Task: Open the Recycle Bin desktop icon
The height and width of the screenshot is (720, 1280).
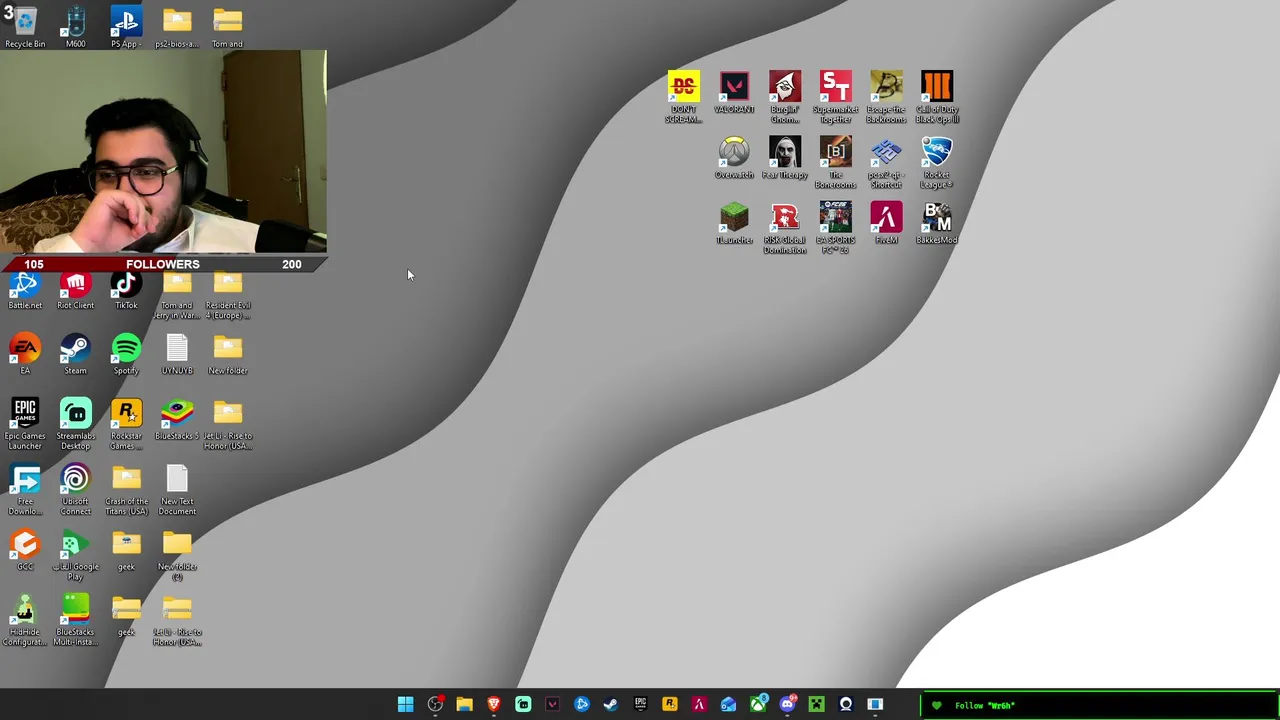Action: 25,27
